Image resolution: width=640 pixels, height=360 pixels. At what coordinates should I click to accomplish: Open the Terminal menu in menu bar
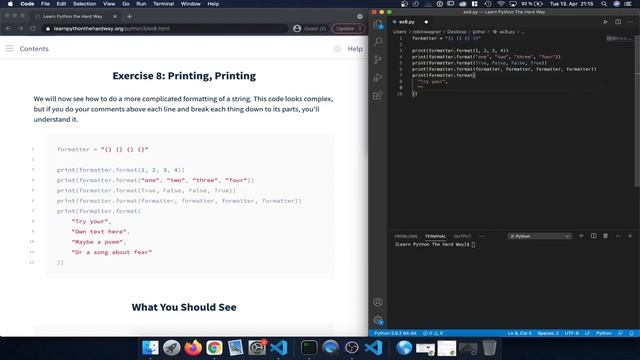[163, 4]
